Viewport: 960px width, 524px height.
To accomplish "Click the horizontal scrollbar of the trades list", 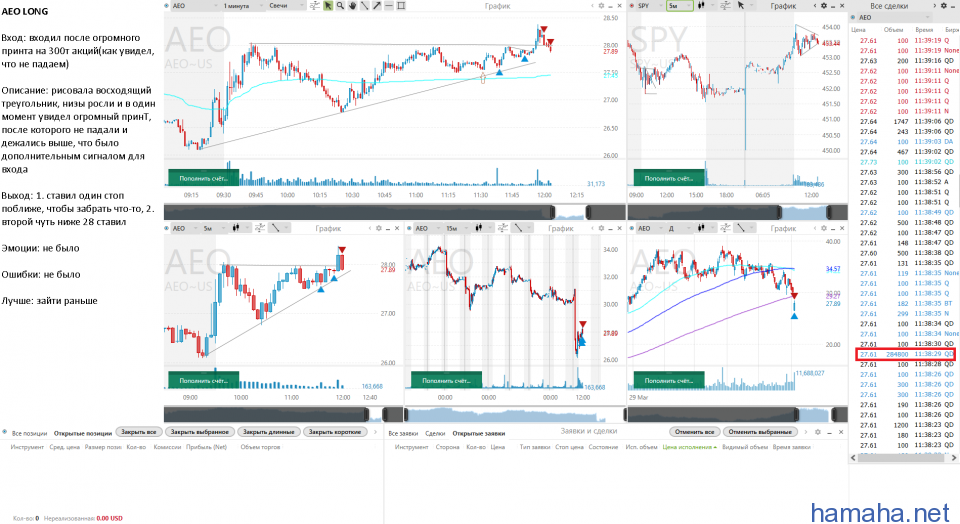I will [904, 457].
